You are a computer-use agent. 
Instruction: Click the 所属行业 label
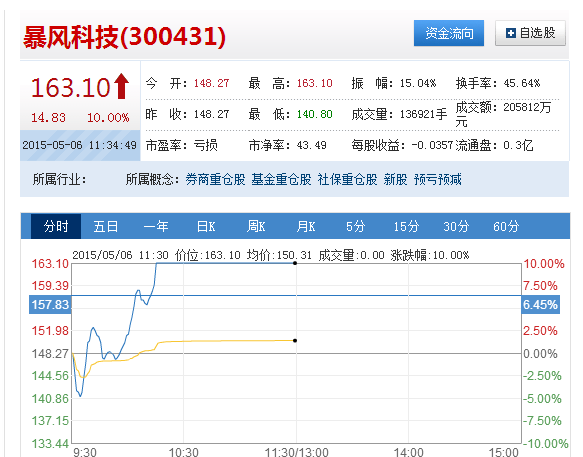pyautogui.click(x=59, y=180)
